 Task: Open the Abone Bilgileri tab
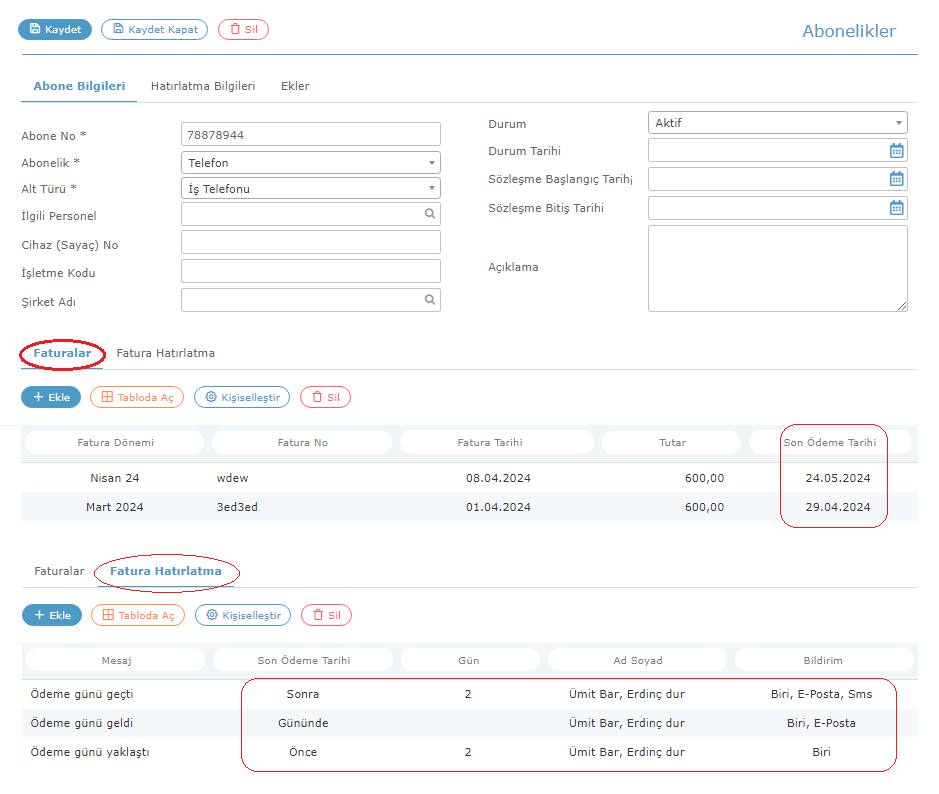tap(79, 86)
